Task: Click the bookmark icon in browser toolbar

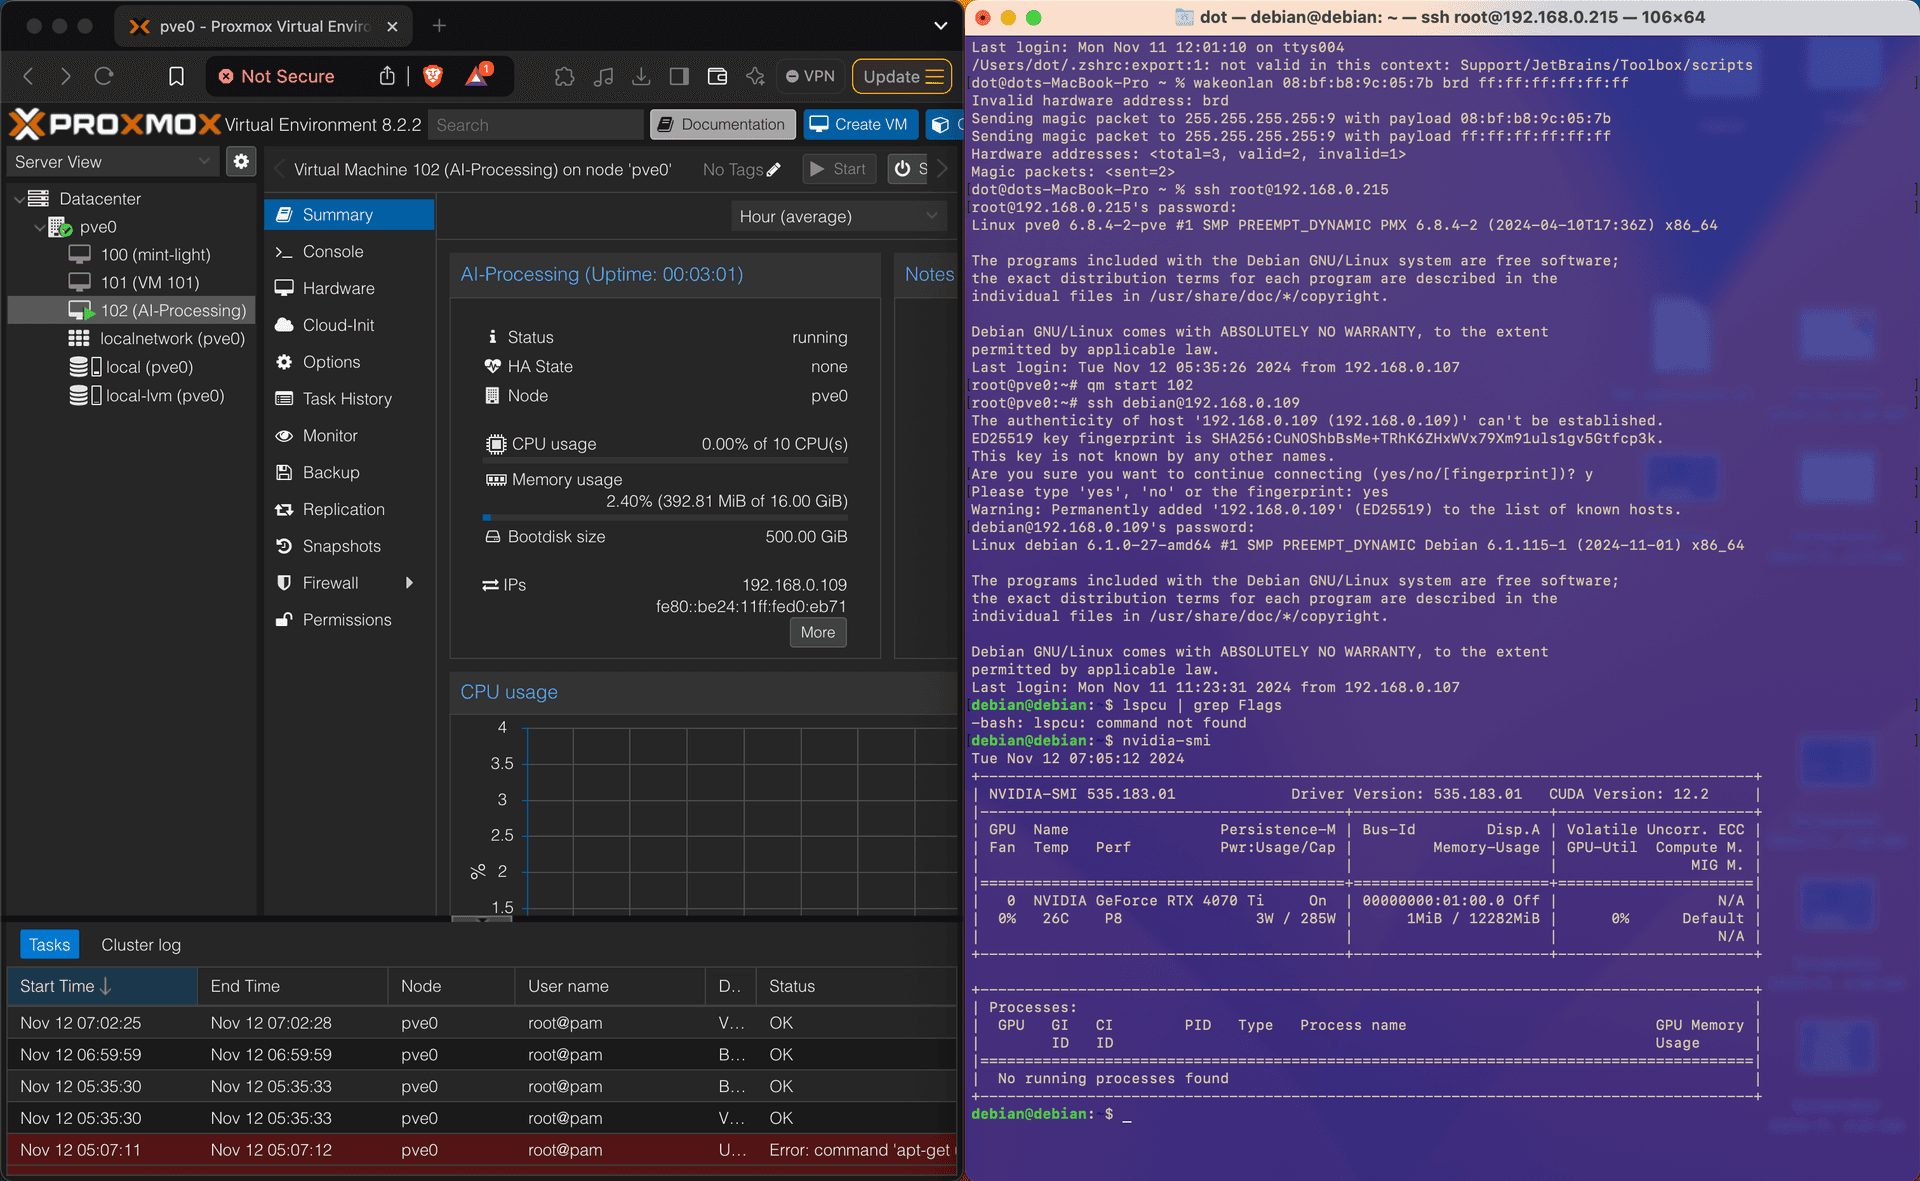Action: tap(176, 76)
